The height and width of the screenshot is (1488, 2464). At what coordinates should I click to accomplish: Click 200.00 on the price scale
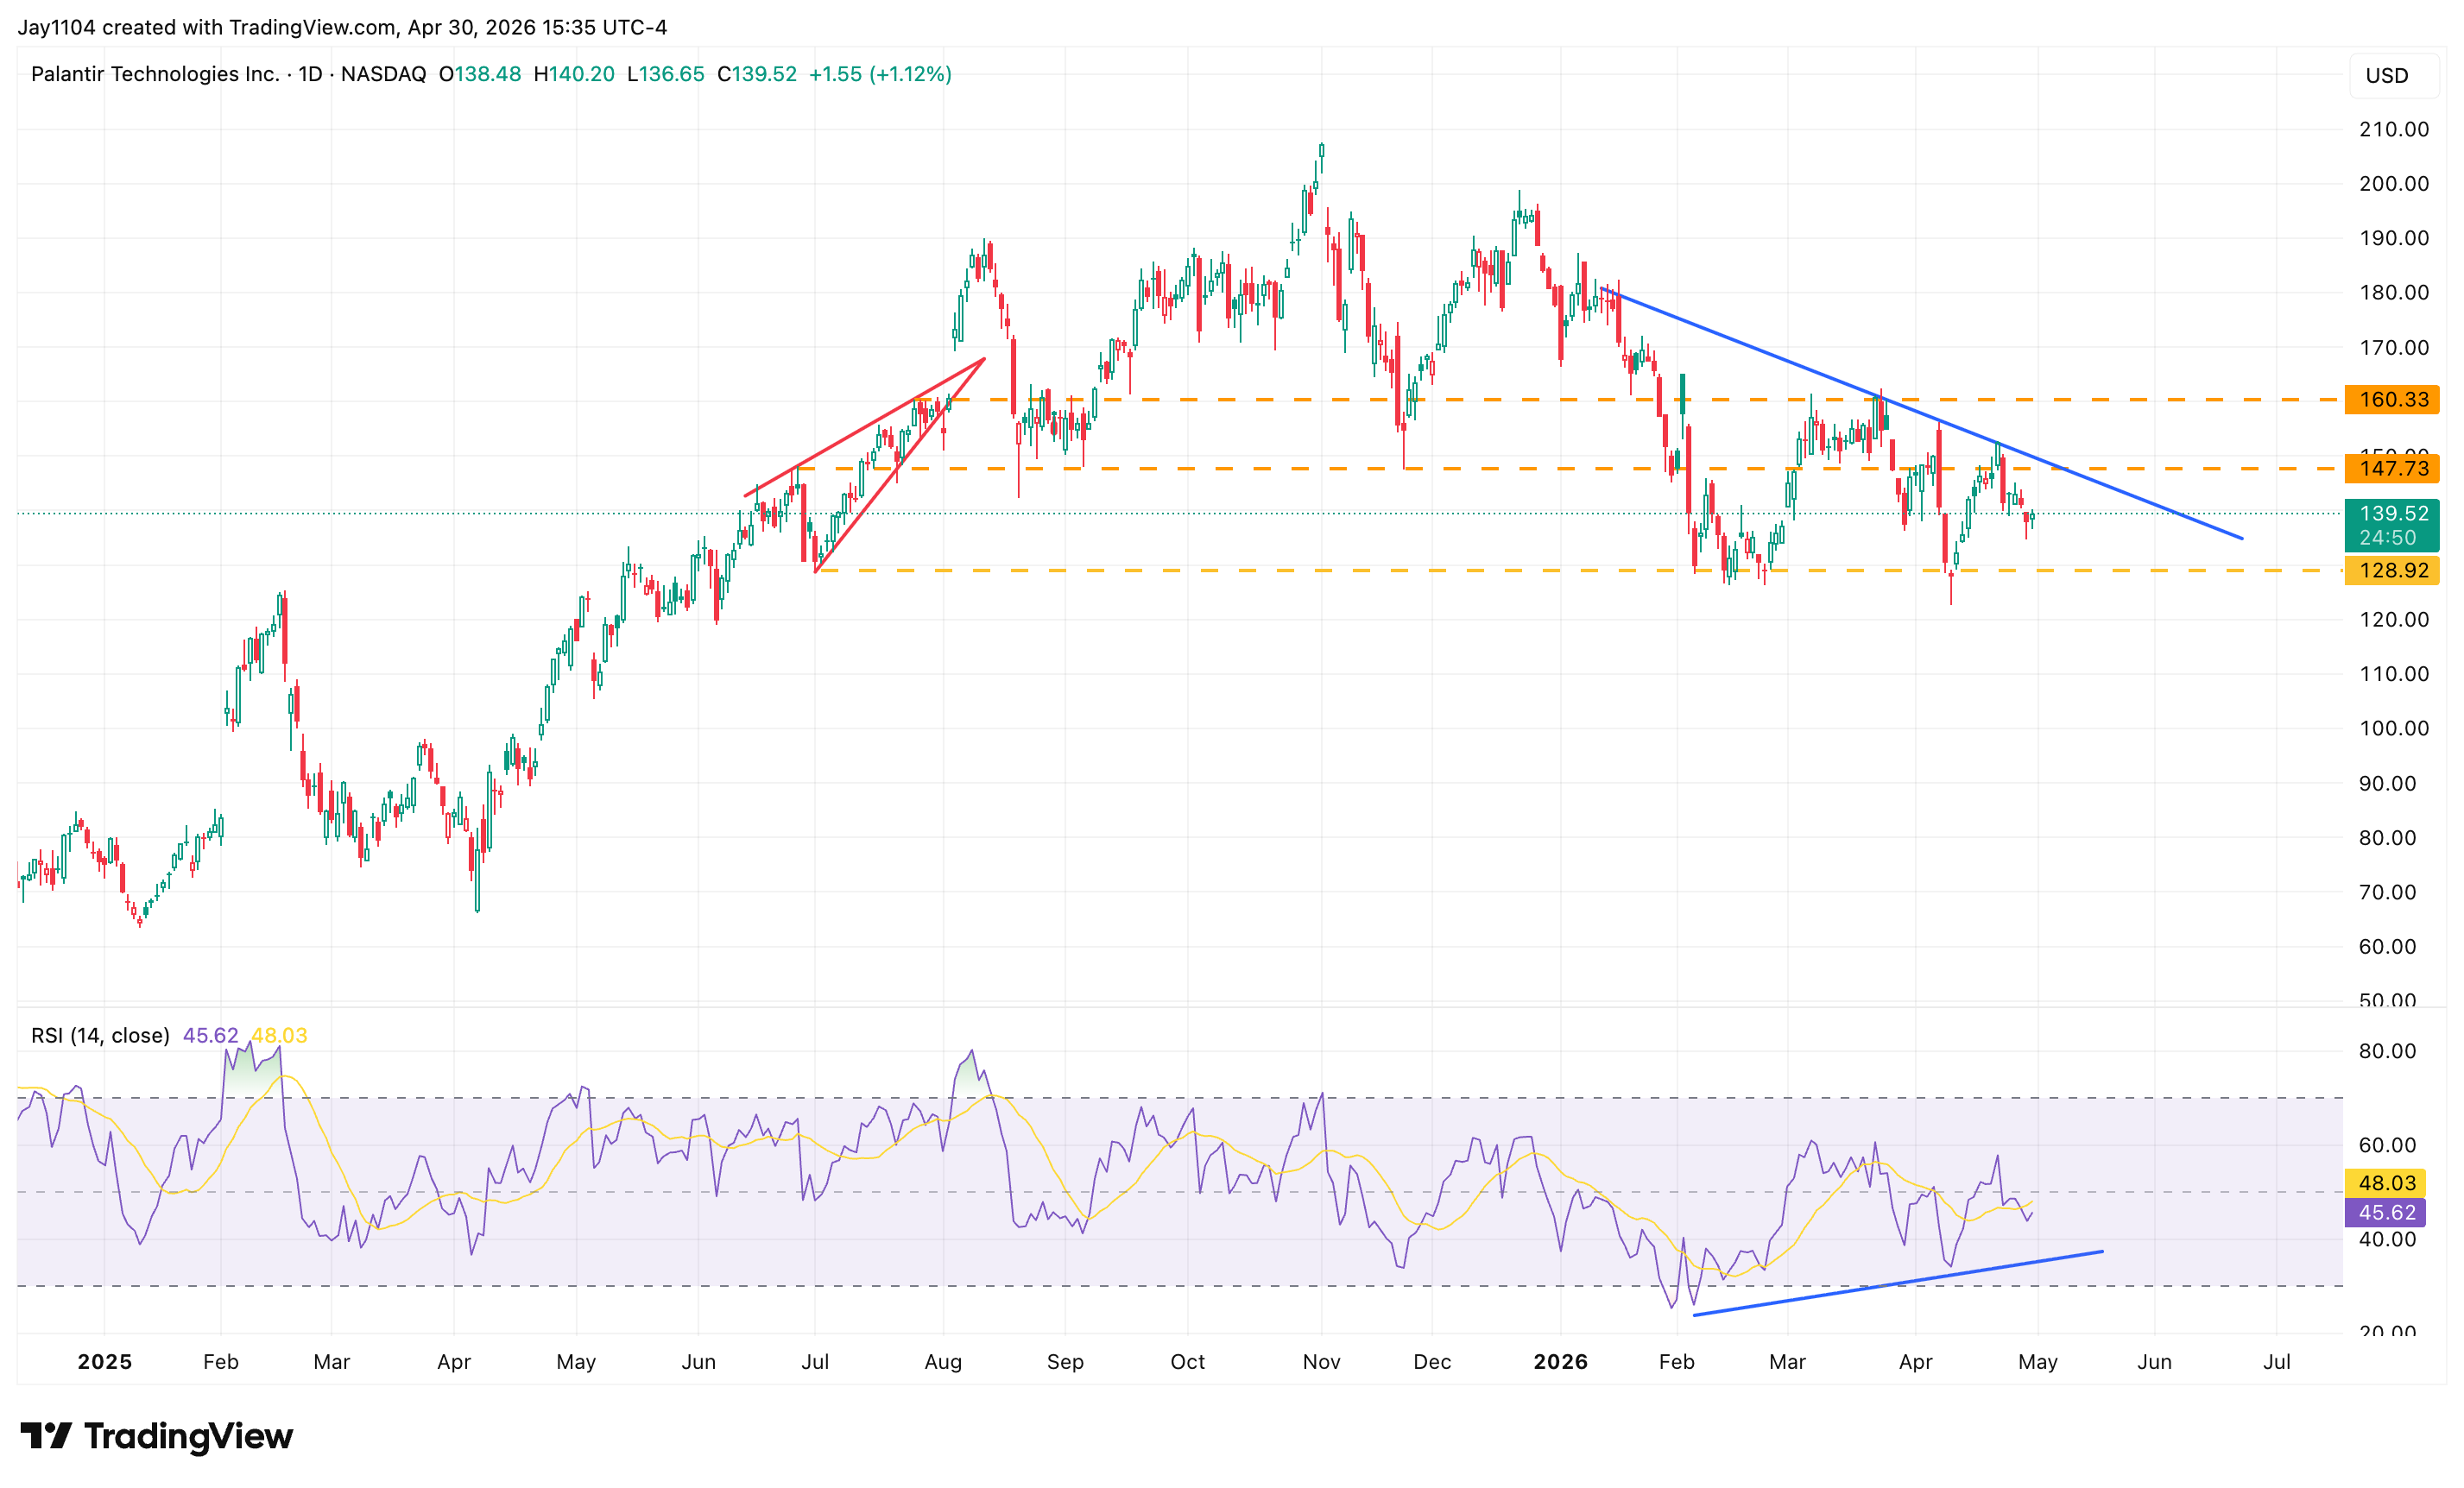2394,183
